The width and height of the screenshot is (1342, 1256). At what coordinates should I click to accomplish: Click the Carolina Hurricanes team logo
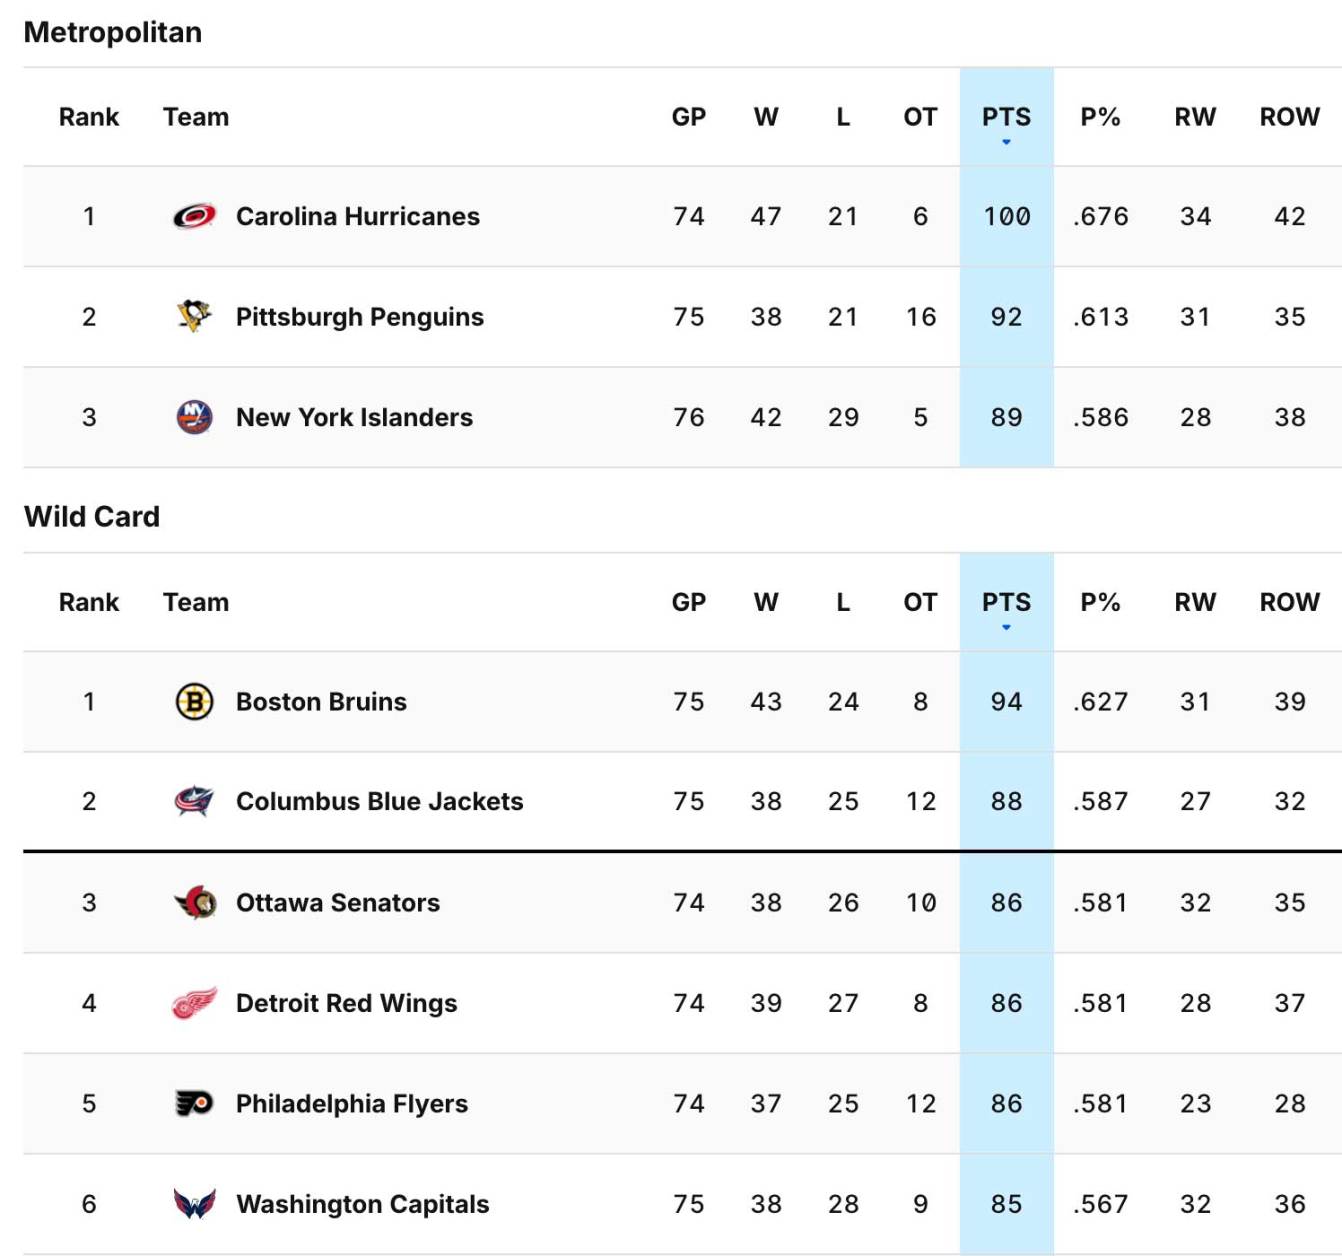195,216
